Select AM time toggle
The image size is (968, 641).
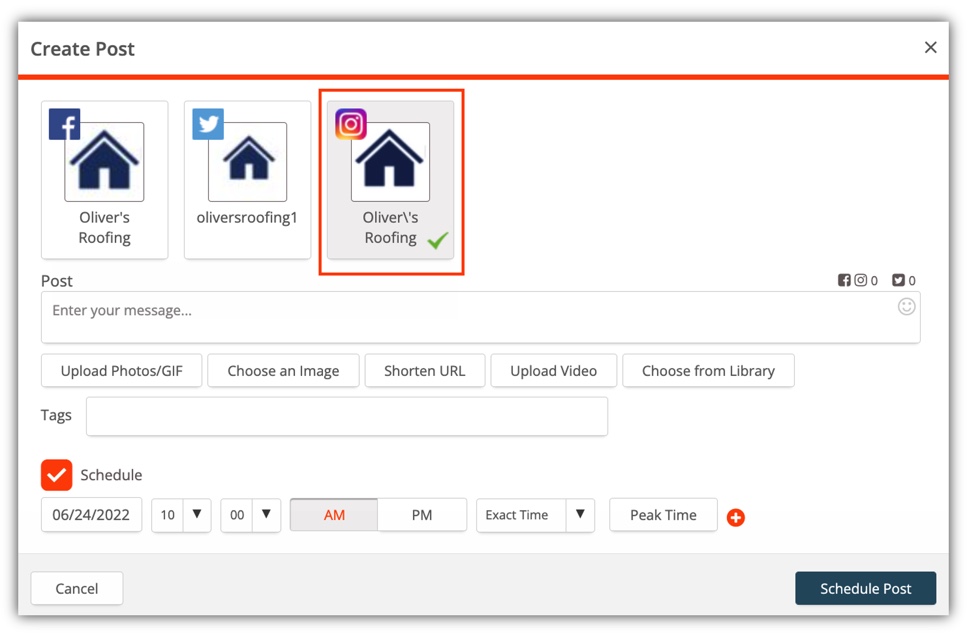click(x=334, y=515)
